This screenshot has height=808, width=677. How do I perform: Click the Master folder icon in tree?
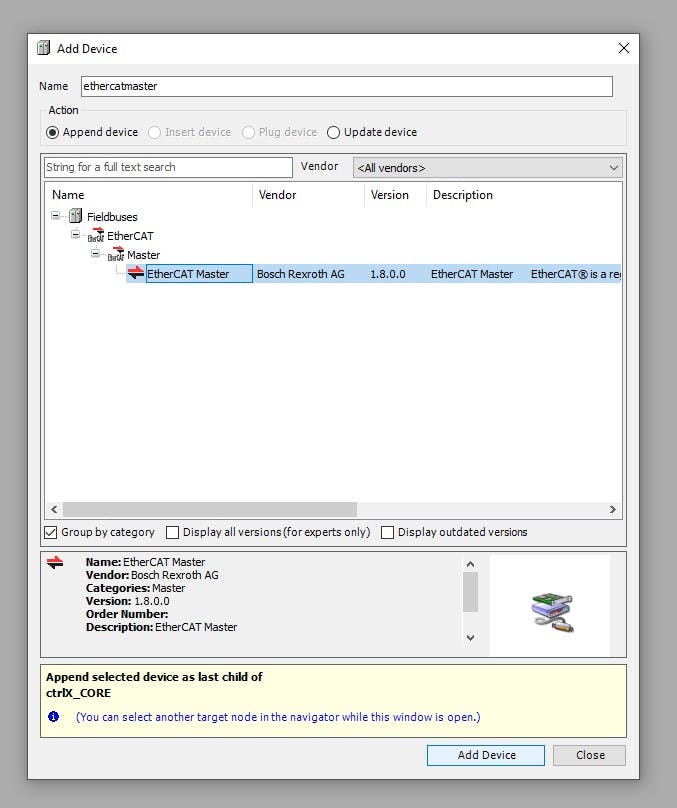click(x=115, y=255)
